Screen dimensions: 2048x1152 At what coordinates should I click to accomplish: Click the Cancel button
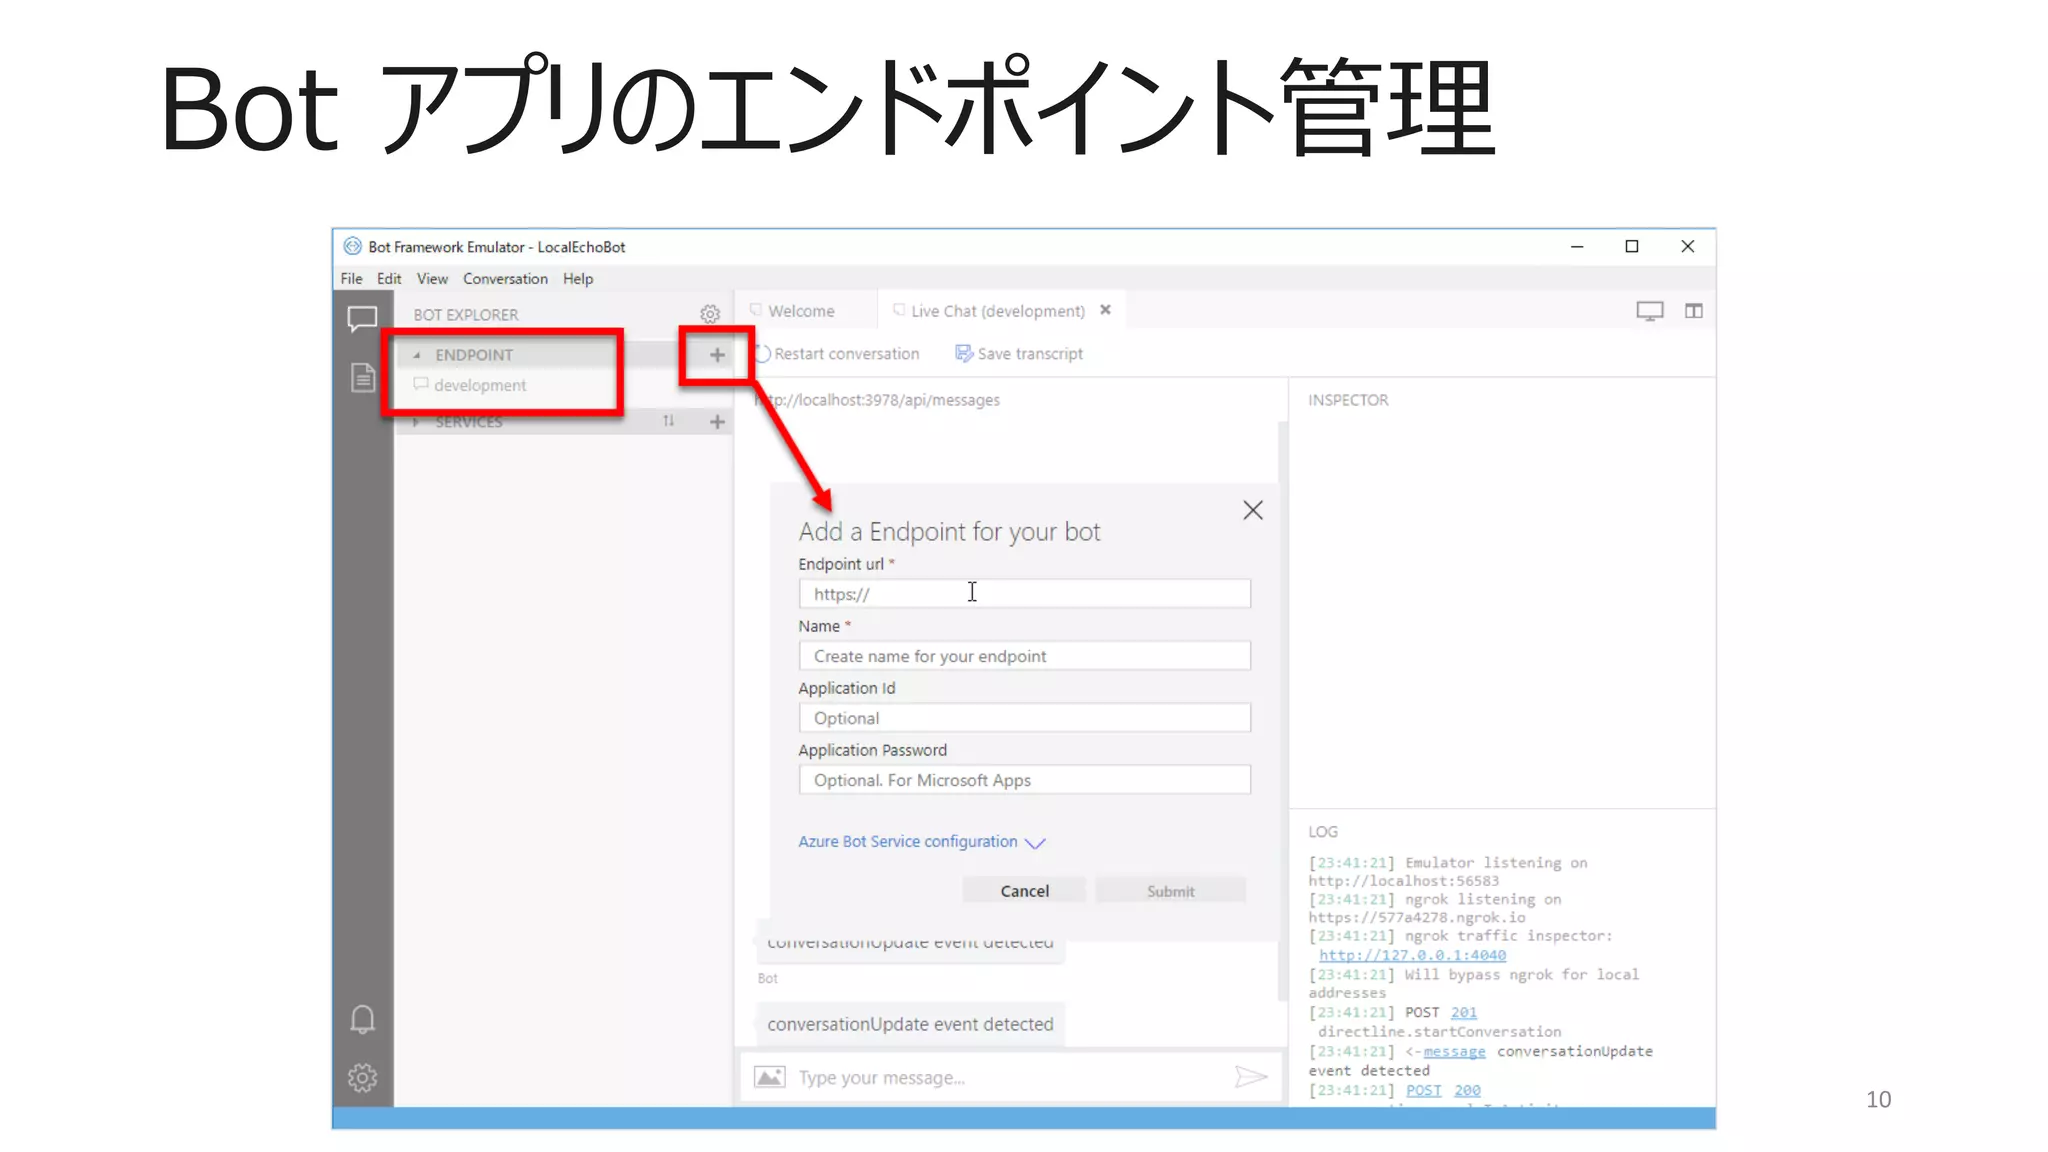click(1024, 890)
